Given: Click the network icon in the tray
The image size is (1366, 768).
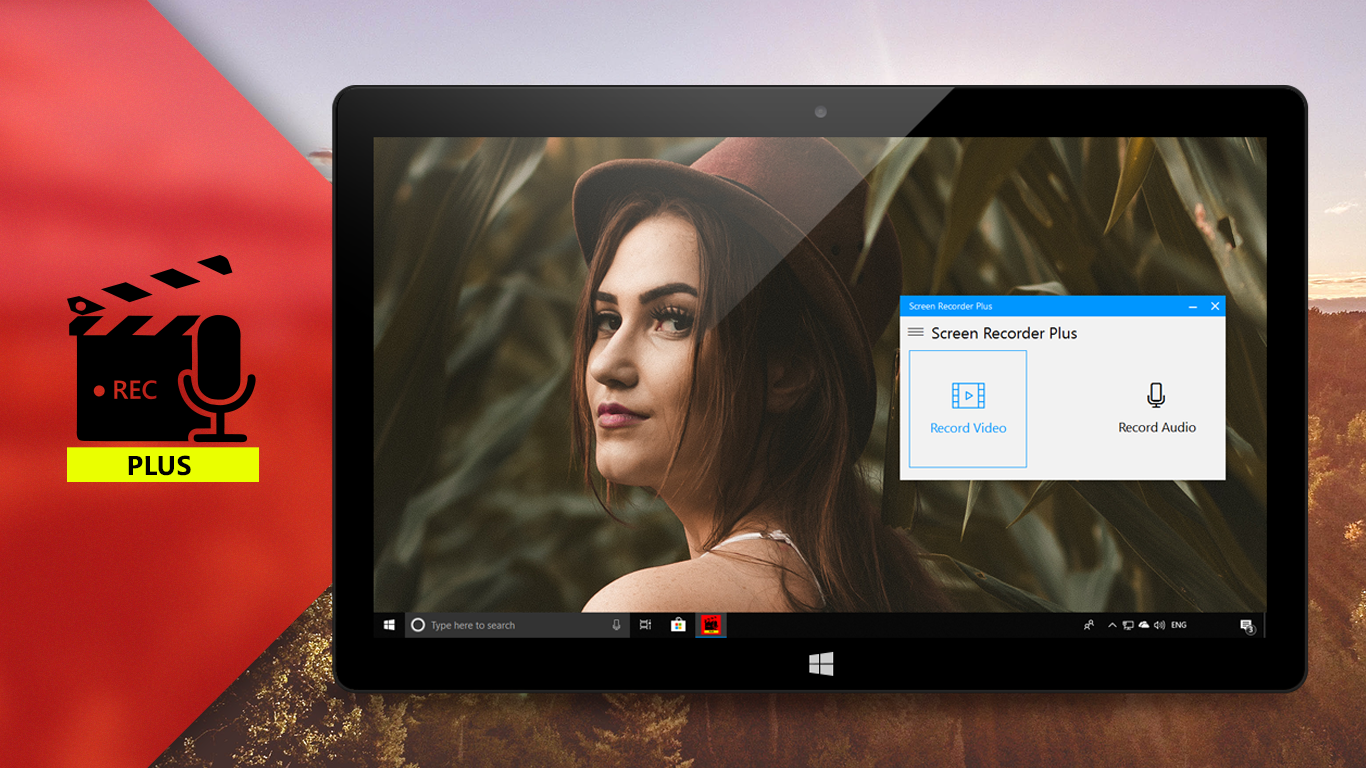Looking at the screenshot, I should click(x=1128, y=625).
